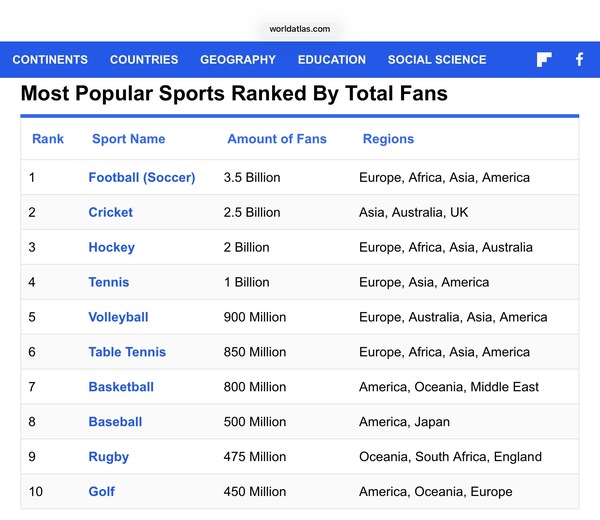Image resolution: width=600 pixels, height=520 pixels.
Task: Open the Volleyball link
Action: (x=118, y=317)
